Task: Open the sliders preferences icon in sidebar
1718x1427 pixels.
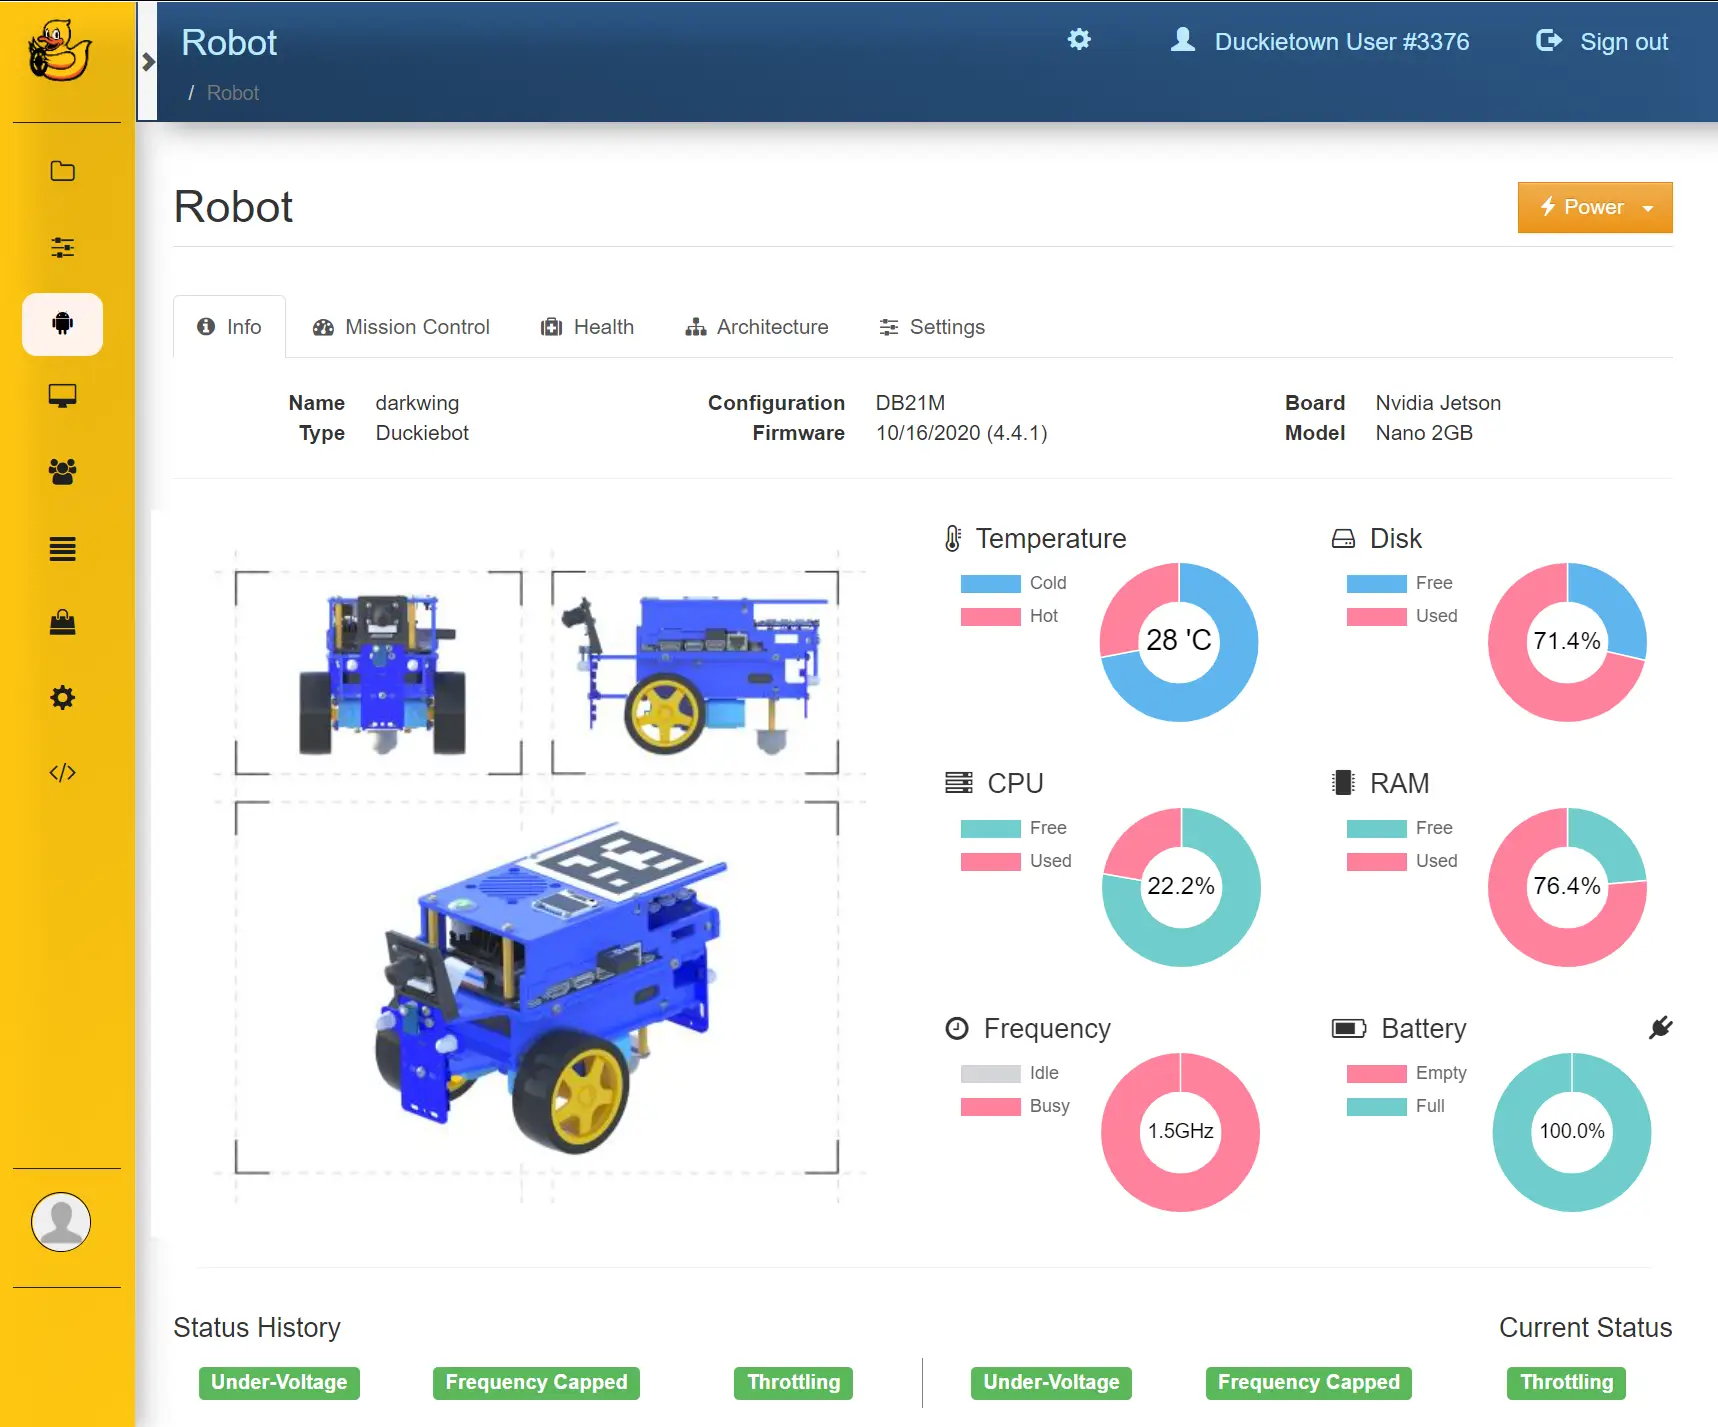Action: click(x=62, y=247)
